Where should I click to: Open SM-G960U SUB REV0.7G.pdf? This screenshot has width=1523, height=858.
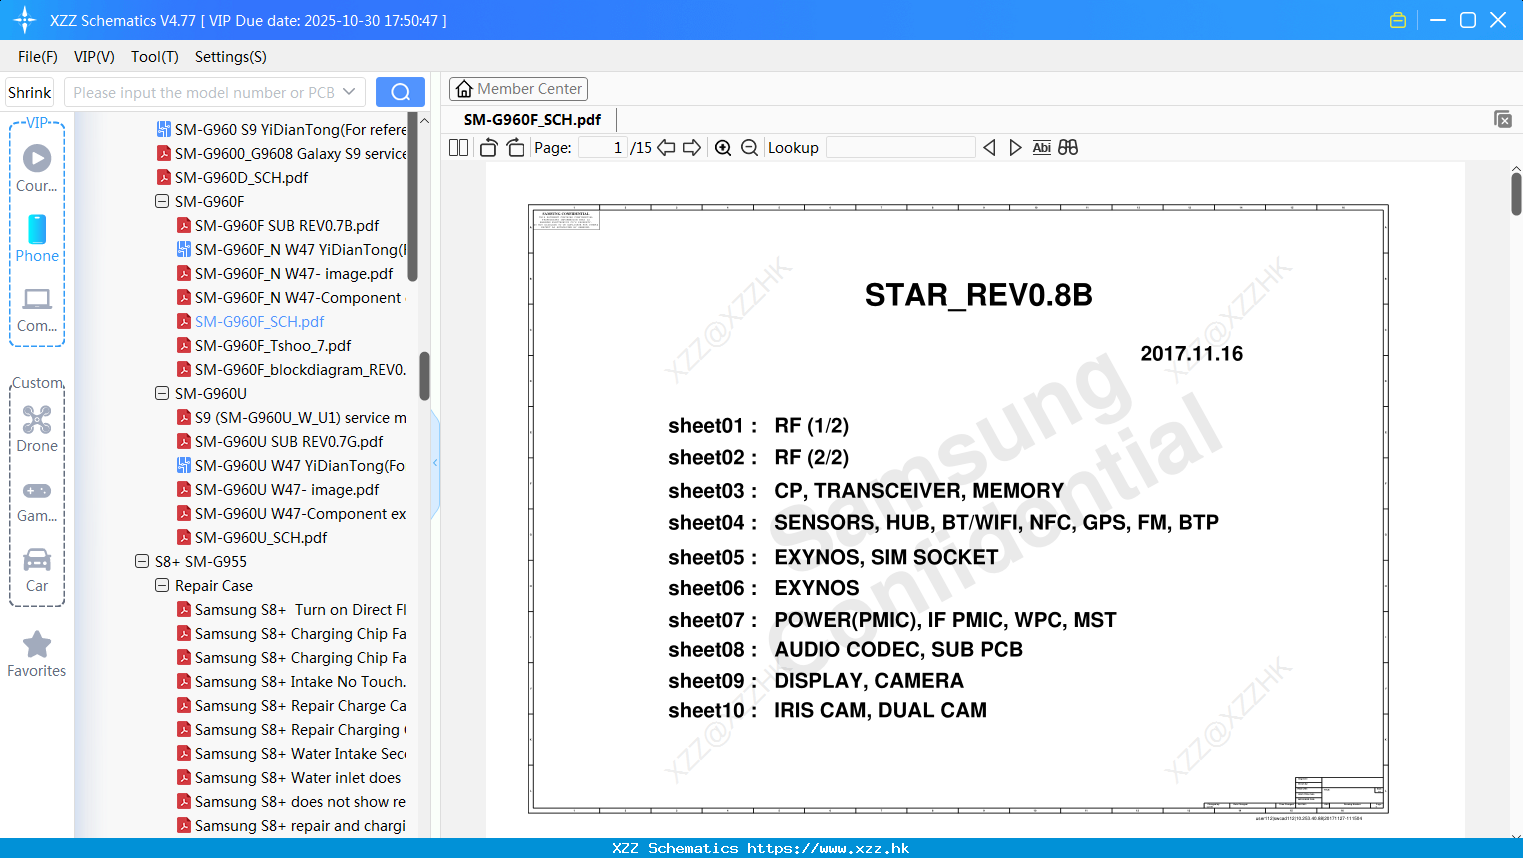[x=289, y=441]
